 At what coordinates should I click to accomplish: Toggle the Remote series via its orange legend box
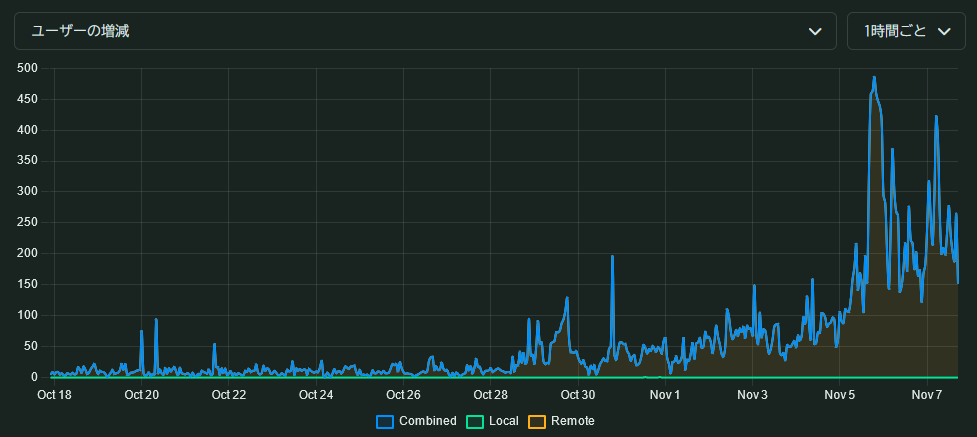(537, 421)
